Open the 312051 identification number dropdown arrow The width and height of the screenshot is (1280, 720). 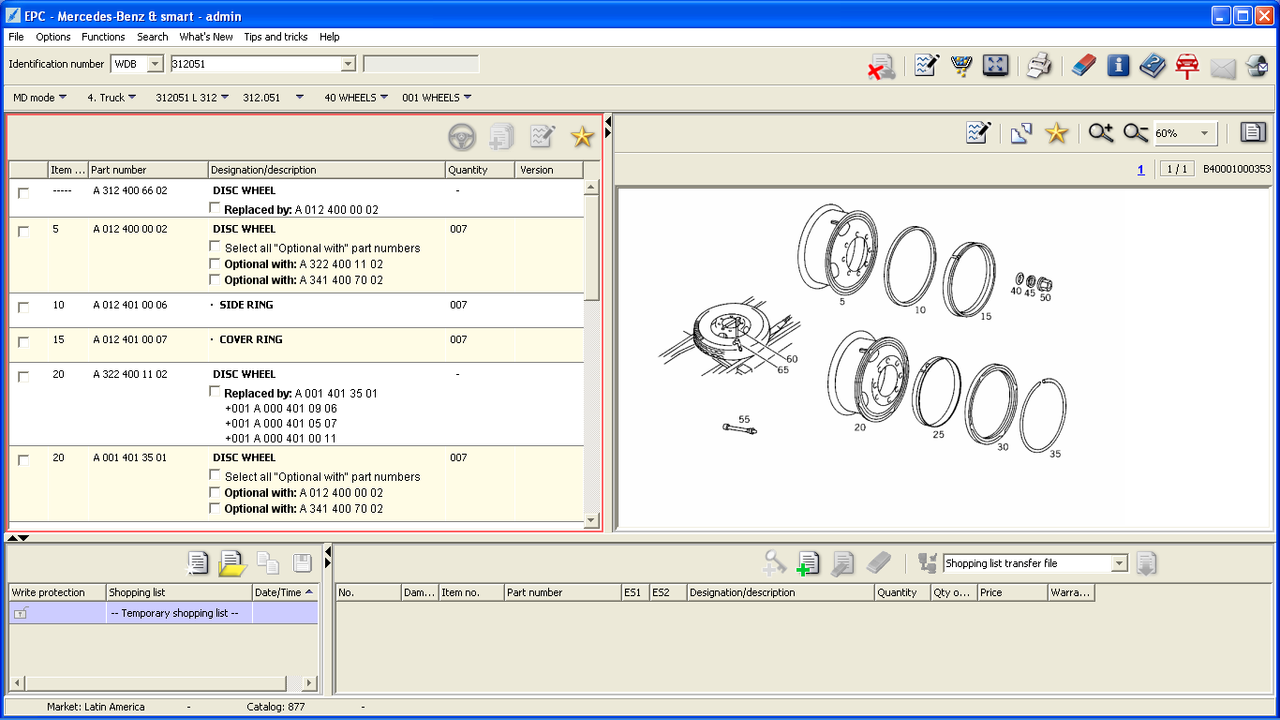point(348,64)
